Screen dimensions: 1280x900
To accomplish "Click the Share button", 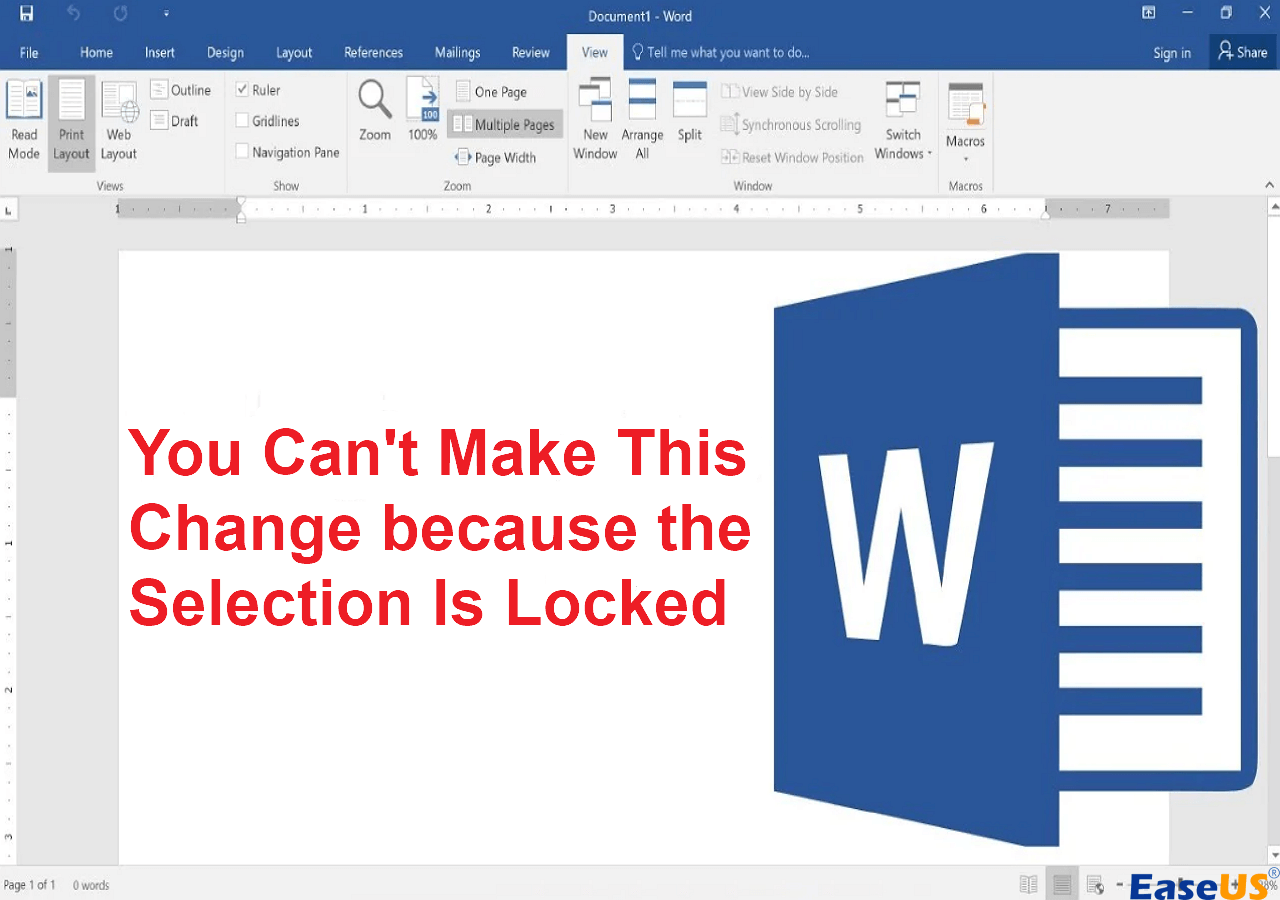I will (1243, 52).
